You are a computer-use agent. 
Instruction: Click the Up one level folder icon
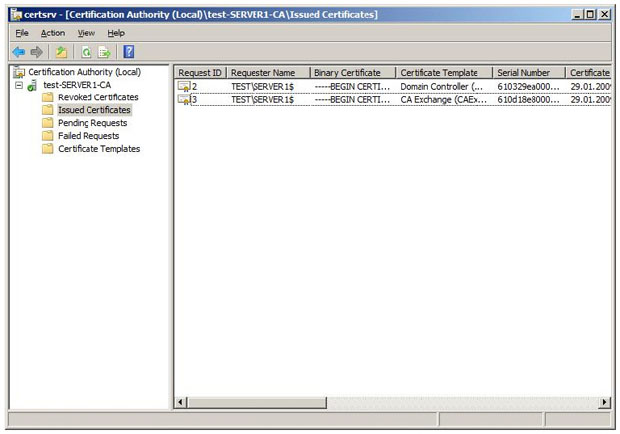61,52
